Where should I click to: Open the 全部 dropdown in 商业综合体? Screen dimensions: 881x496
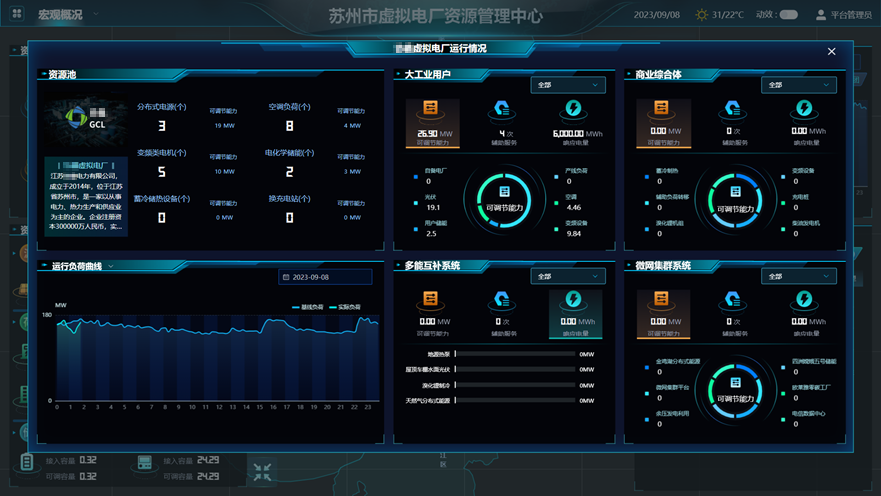click(798, 85)
